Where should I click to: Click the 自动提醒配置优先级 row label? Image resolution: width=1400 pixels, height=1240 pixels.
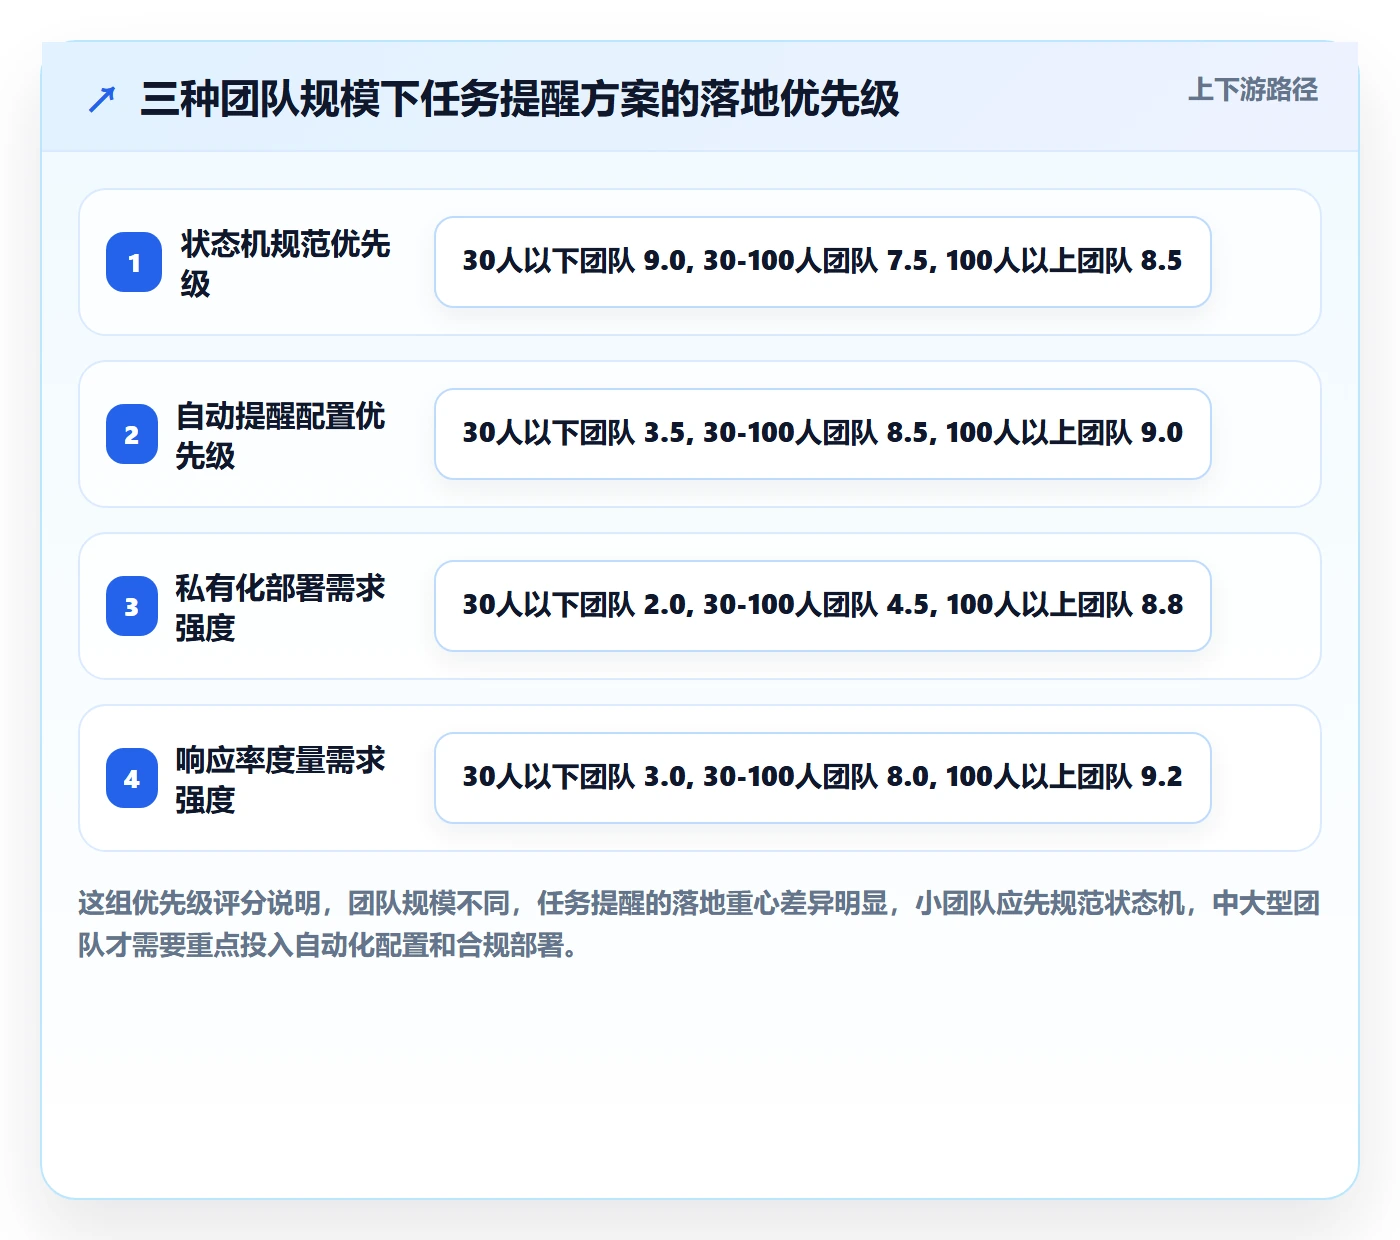pos(281,435)
